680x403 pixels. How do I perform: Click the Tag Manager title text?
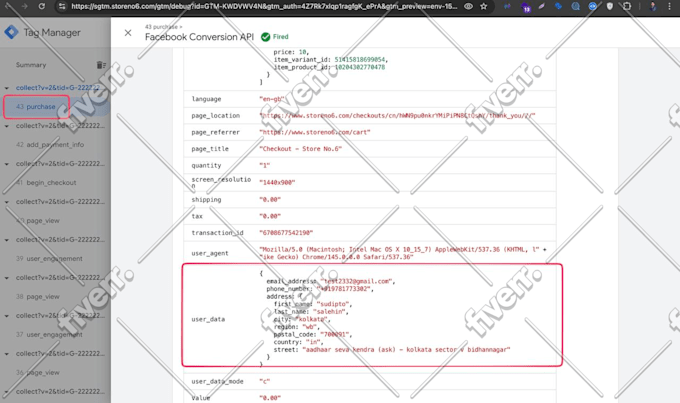tap(52, 33)
